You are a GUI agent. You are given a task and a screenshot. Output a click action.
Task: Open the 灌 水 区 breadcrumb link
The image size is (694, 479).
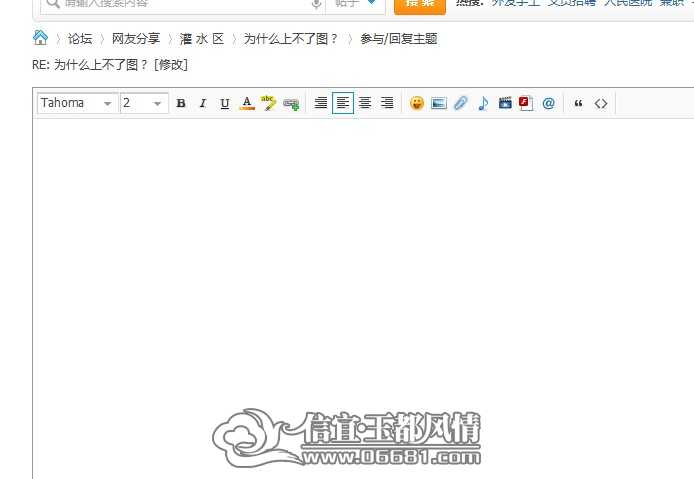[202, 39]
